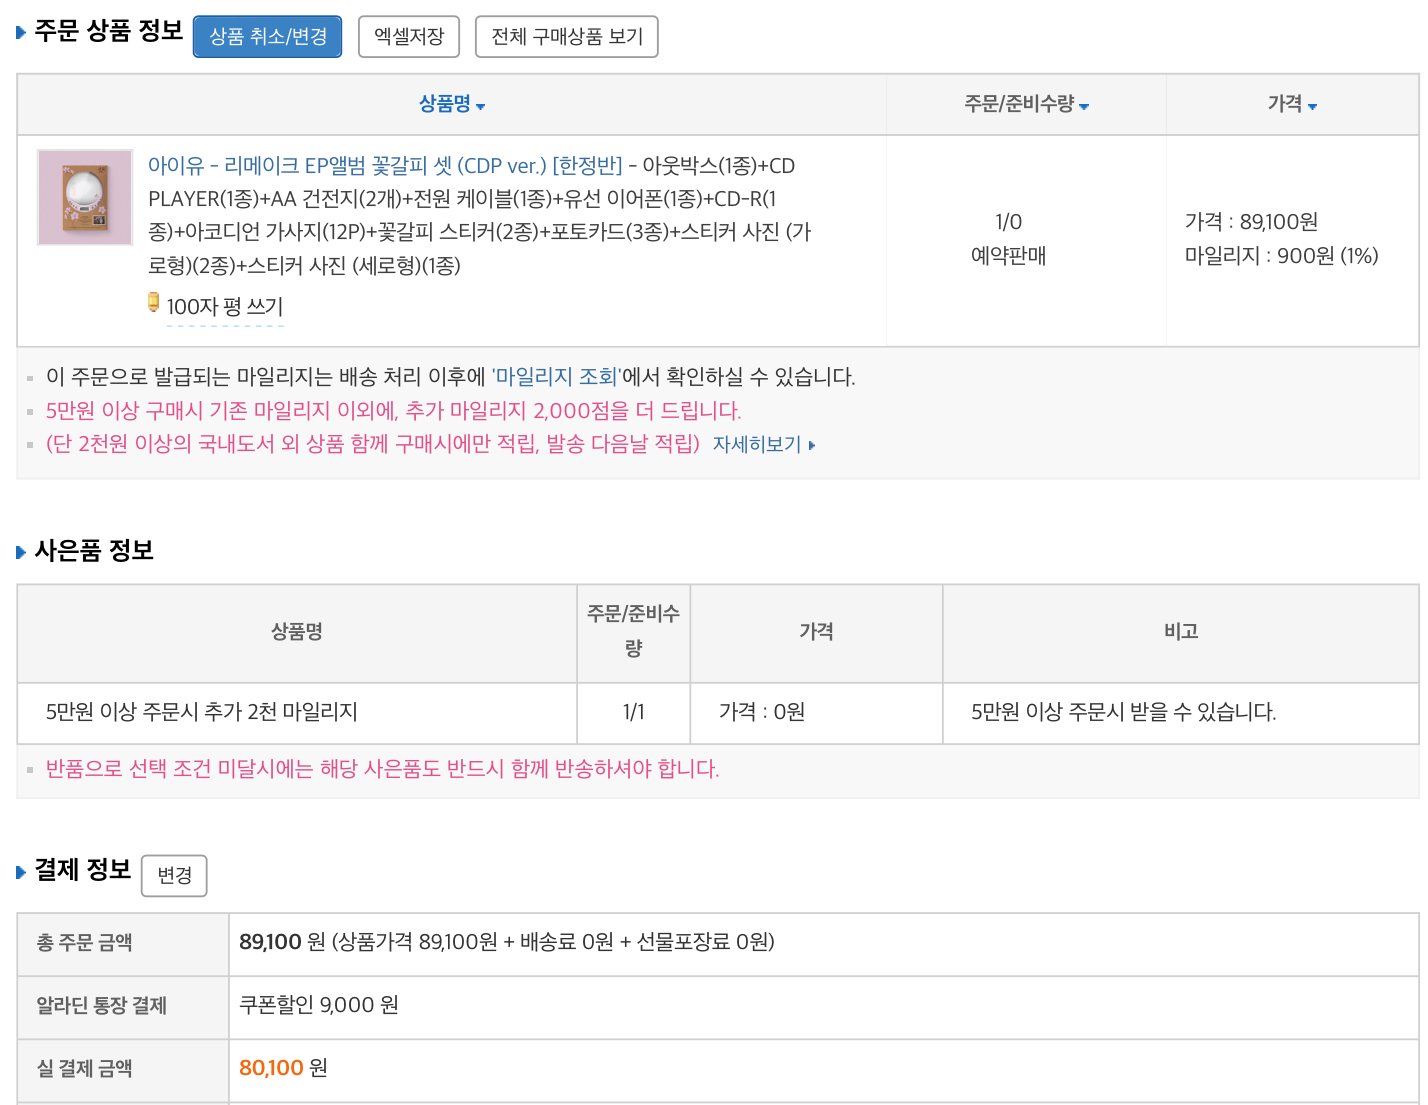Click the blue triangle beside 사은품 정보
Screen dimensions: 1428x1105
coord(21,552)
